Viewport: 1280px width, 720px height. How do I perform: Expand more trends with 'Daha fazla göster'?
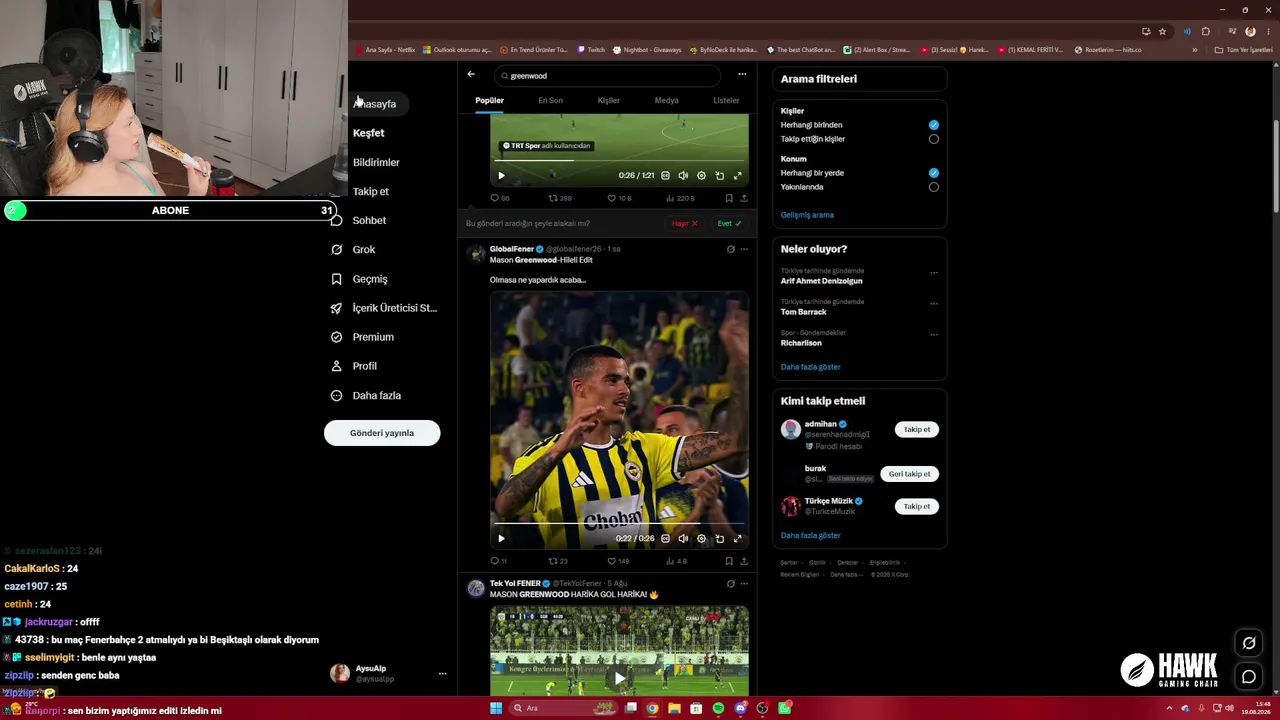click(810, 367)
